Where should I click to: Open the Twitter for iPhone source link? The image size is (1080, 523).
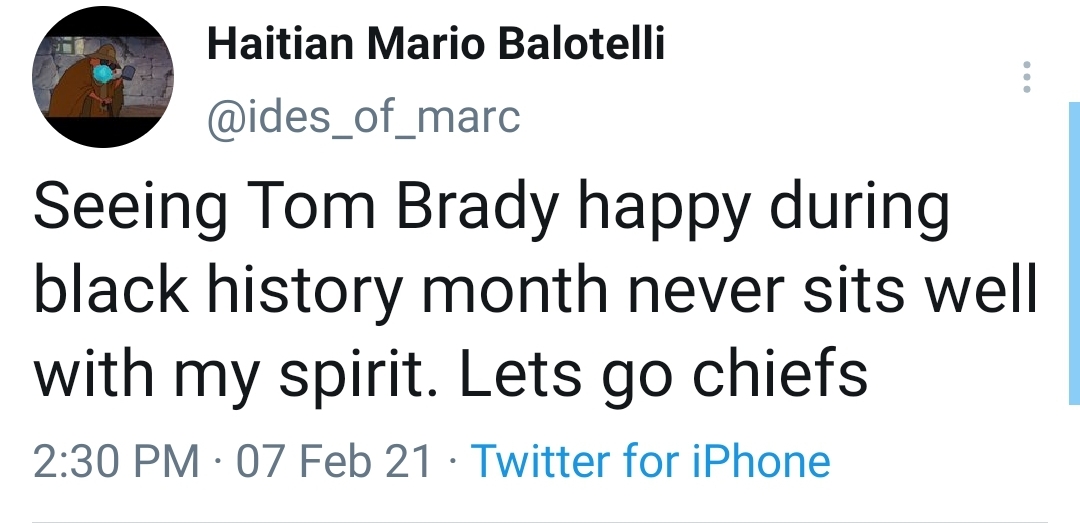[650, 462]
